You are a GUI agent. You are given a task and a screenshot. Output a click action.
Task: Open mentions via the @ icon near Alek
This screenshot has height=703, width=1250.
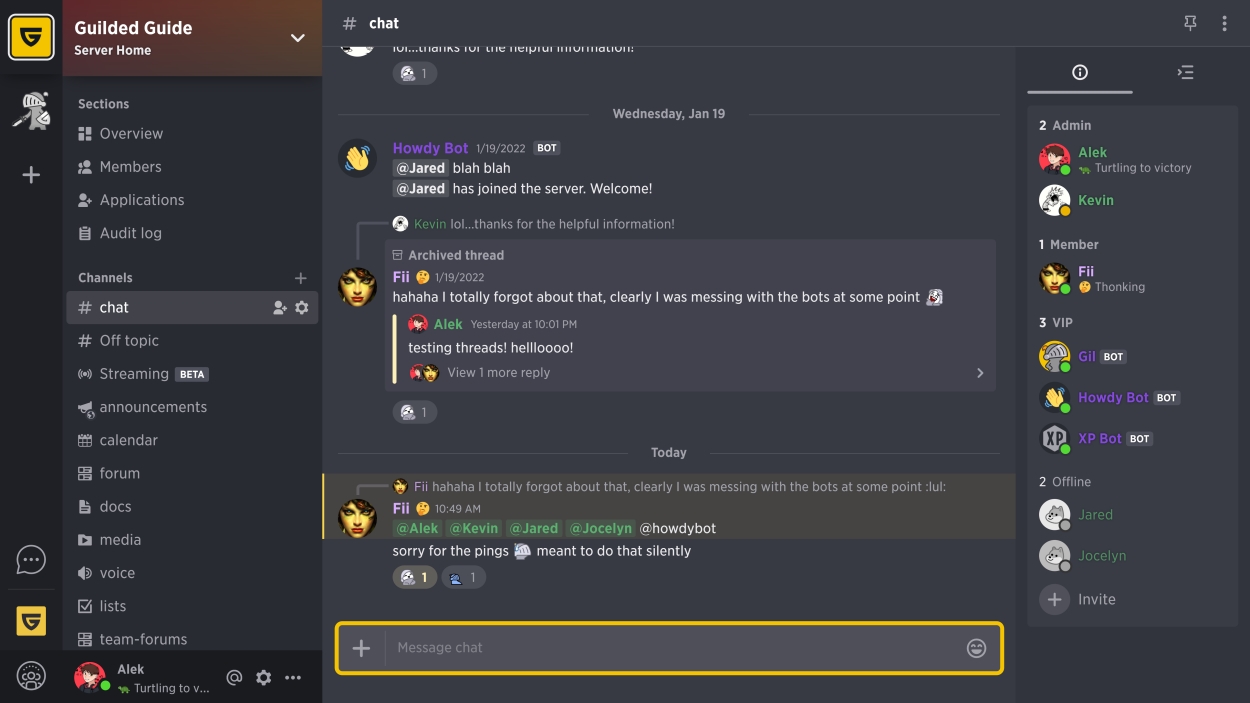[234, 677]
